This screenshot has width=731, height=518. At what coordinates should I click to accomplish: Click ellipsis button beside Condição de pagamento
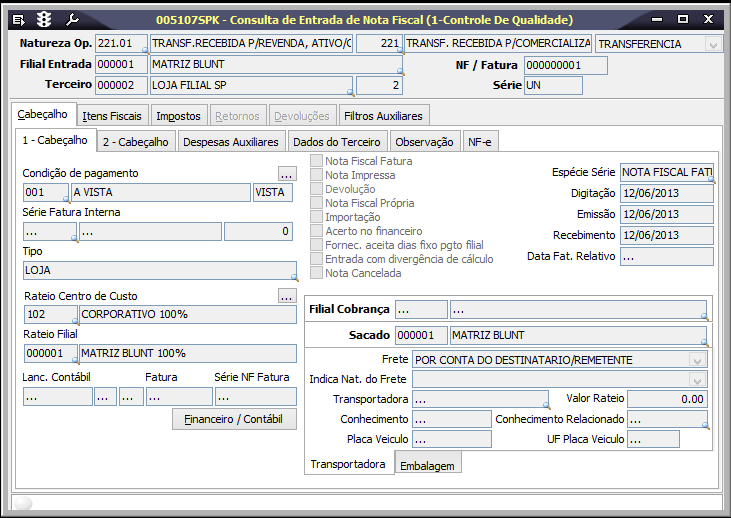coord(287,174)
